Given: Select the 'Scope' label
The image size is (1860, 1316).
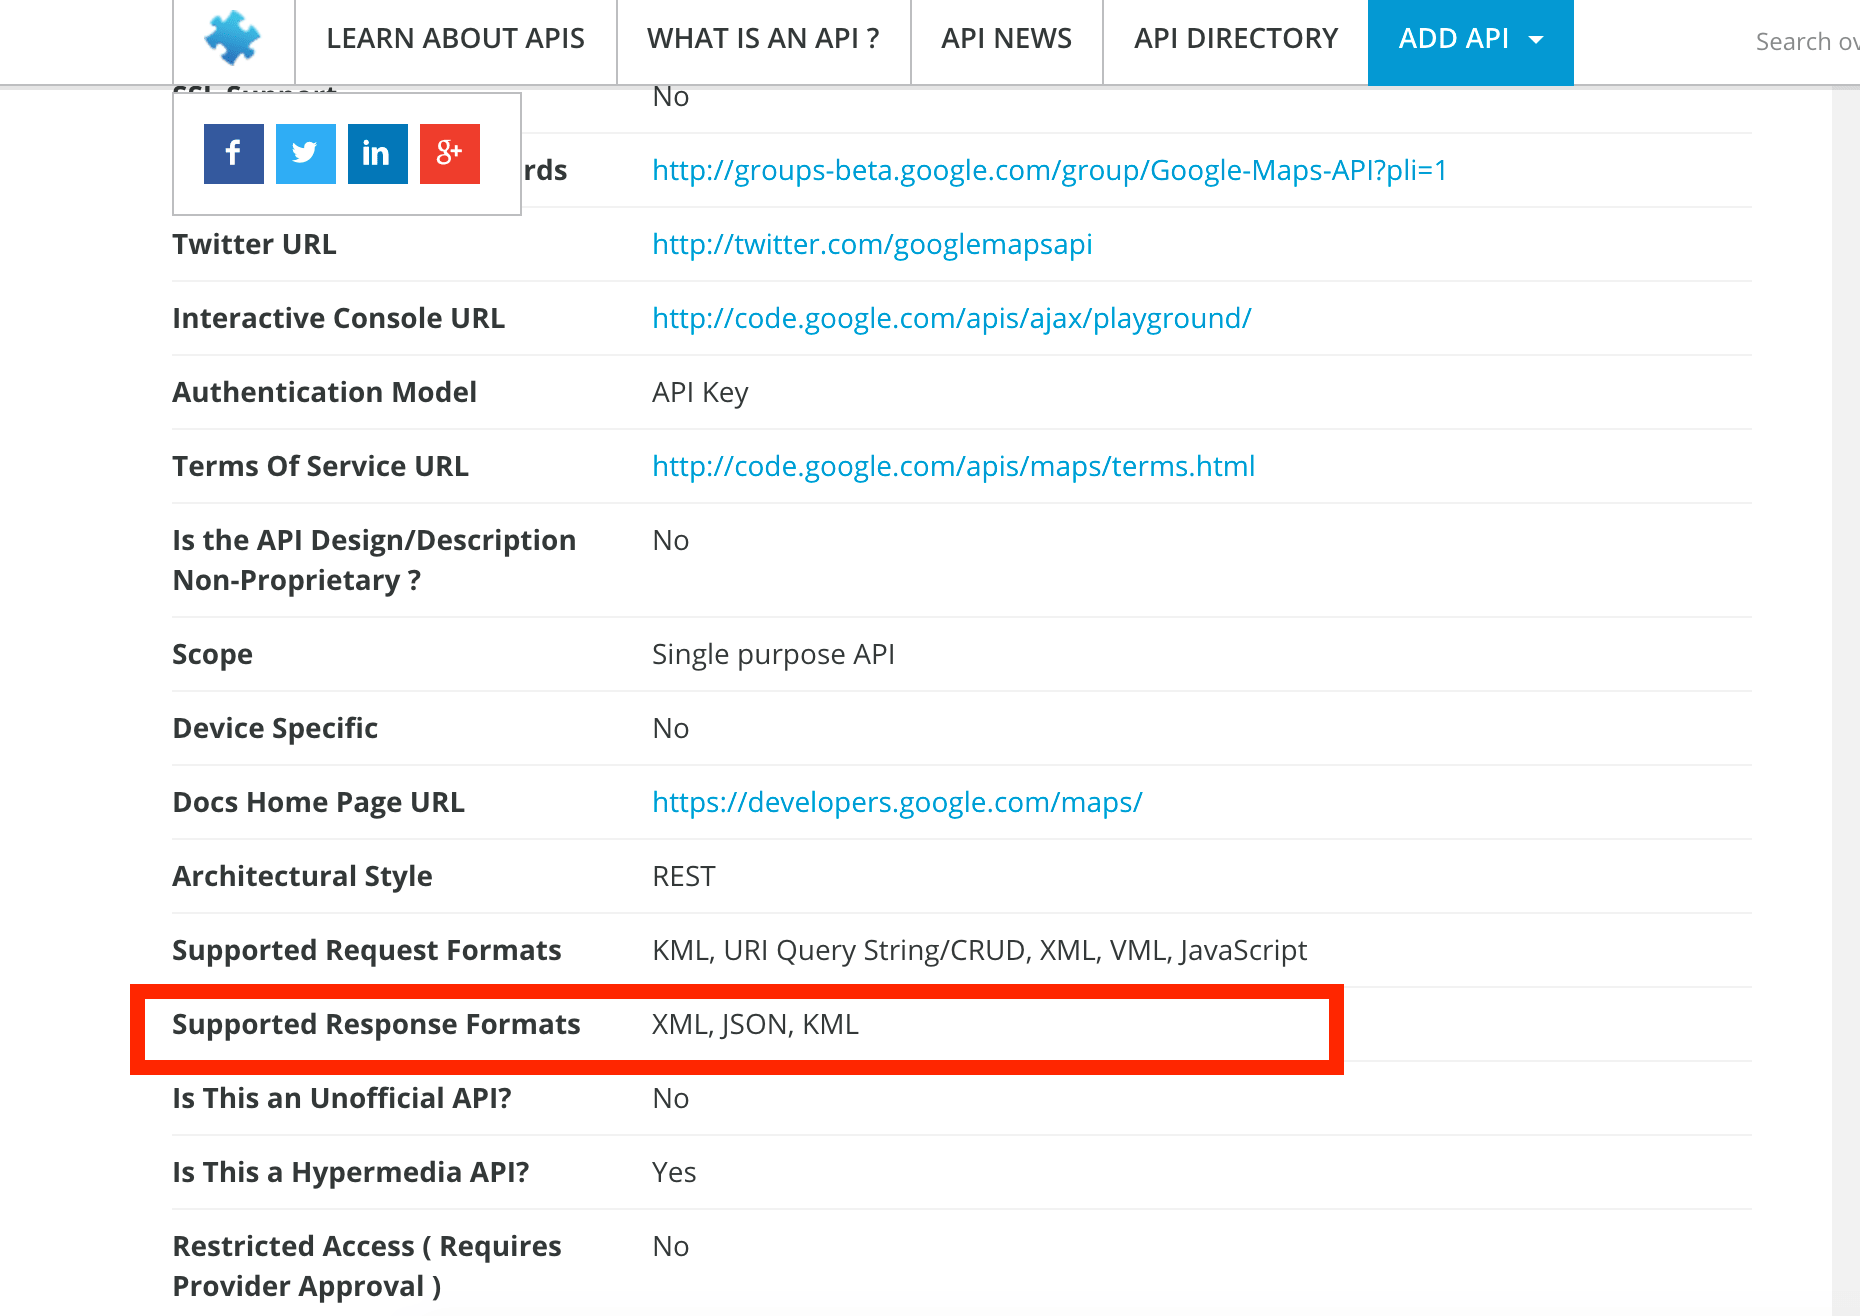Looking at the screenshot, I should pos(212,654).
